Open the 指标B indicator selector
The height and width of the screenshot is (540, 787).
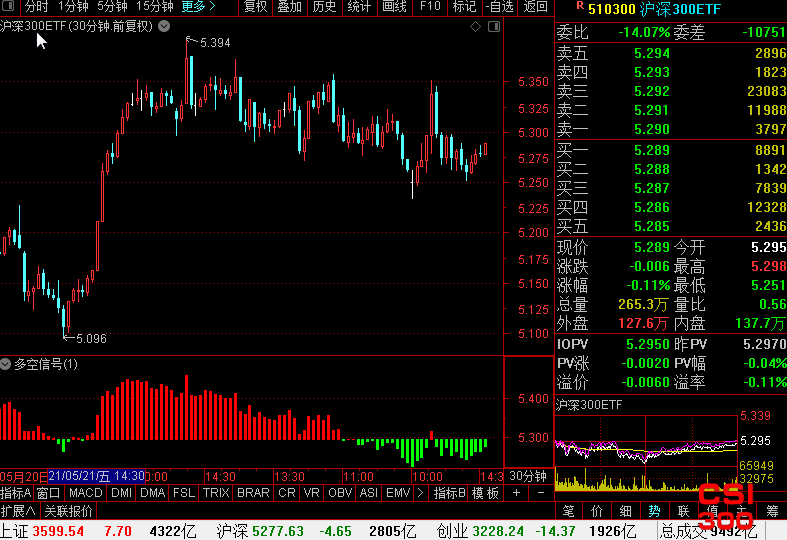[x=450, y=493]
